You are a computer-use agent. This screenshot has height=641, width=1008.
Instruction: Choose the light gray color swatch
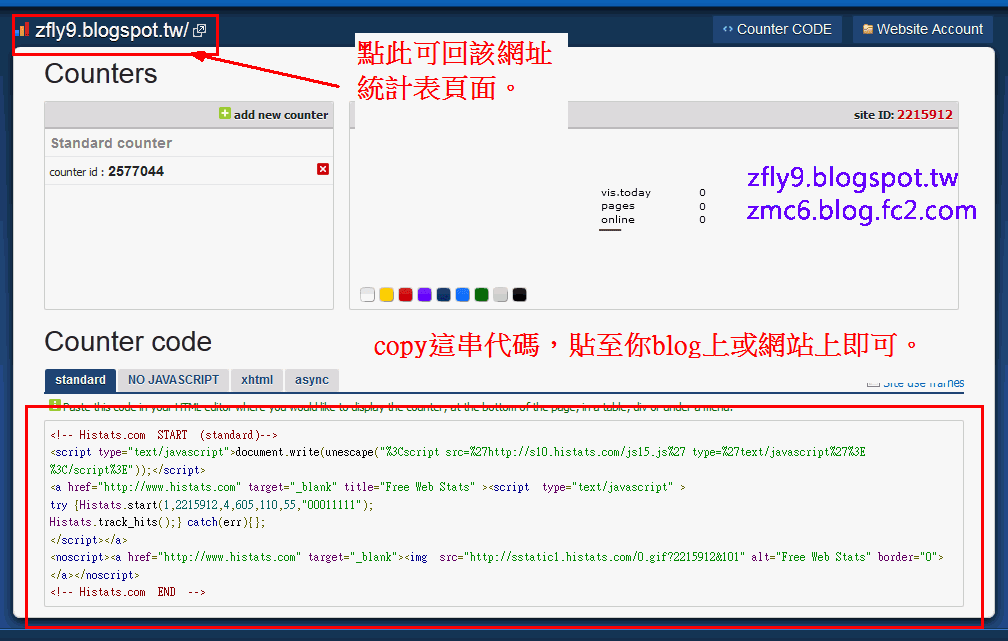[500, 295]
